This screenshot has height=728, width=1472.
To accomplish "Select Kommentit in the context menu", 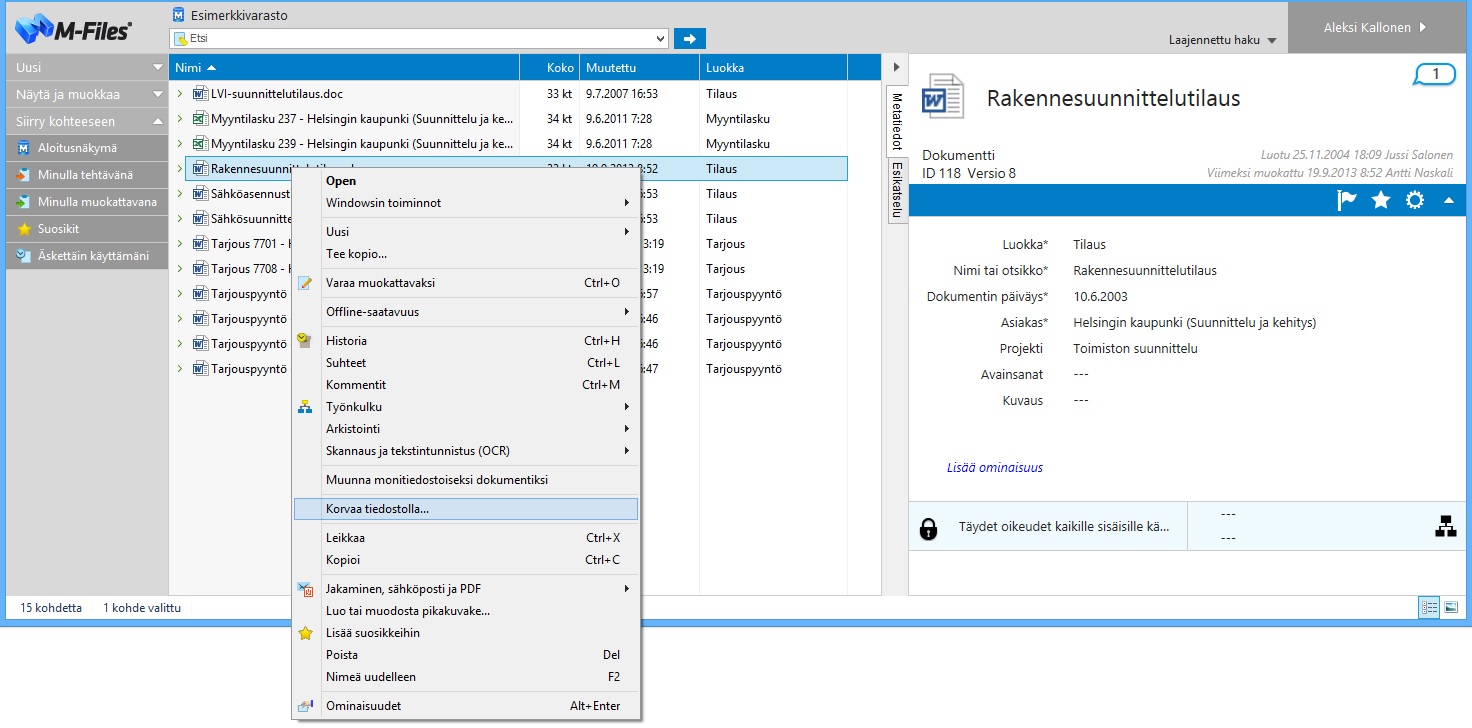I will (x=466, y=385).
